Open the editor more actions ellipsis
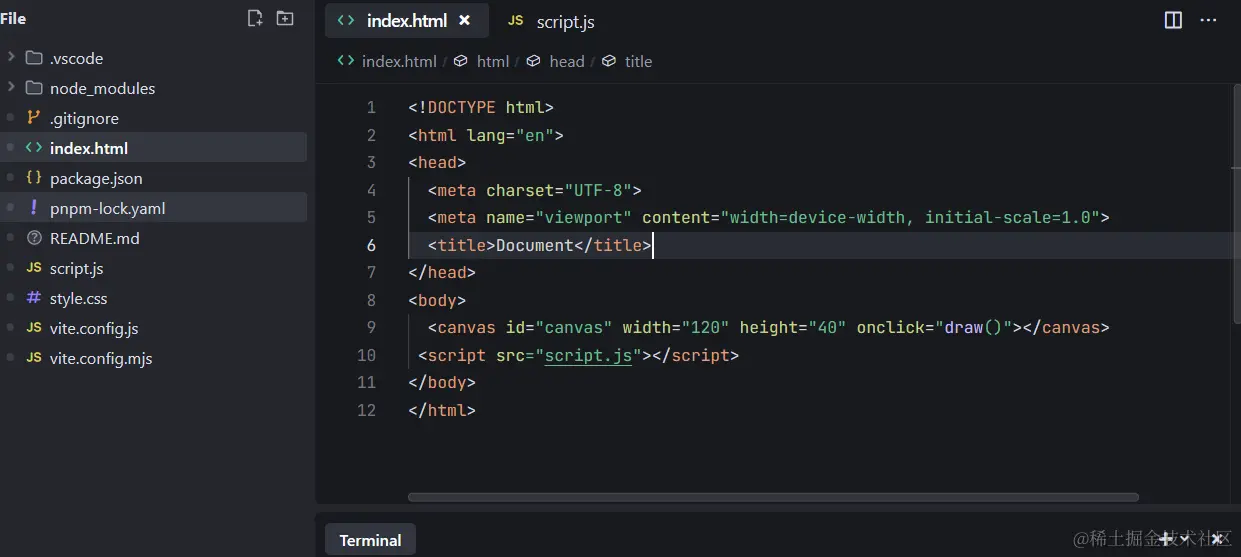1241x557 pixels. (1208, 20)
